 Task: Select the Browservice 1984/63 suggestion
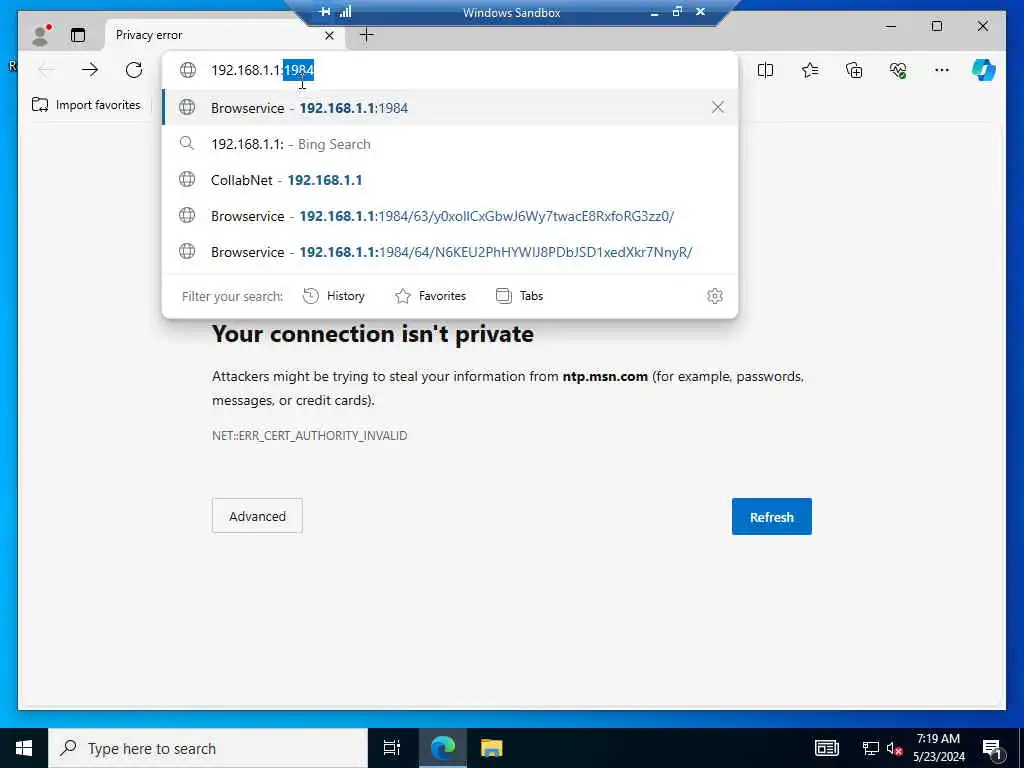[451, 216]
